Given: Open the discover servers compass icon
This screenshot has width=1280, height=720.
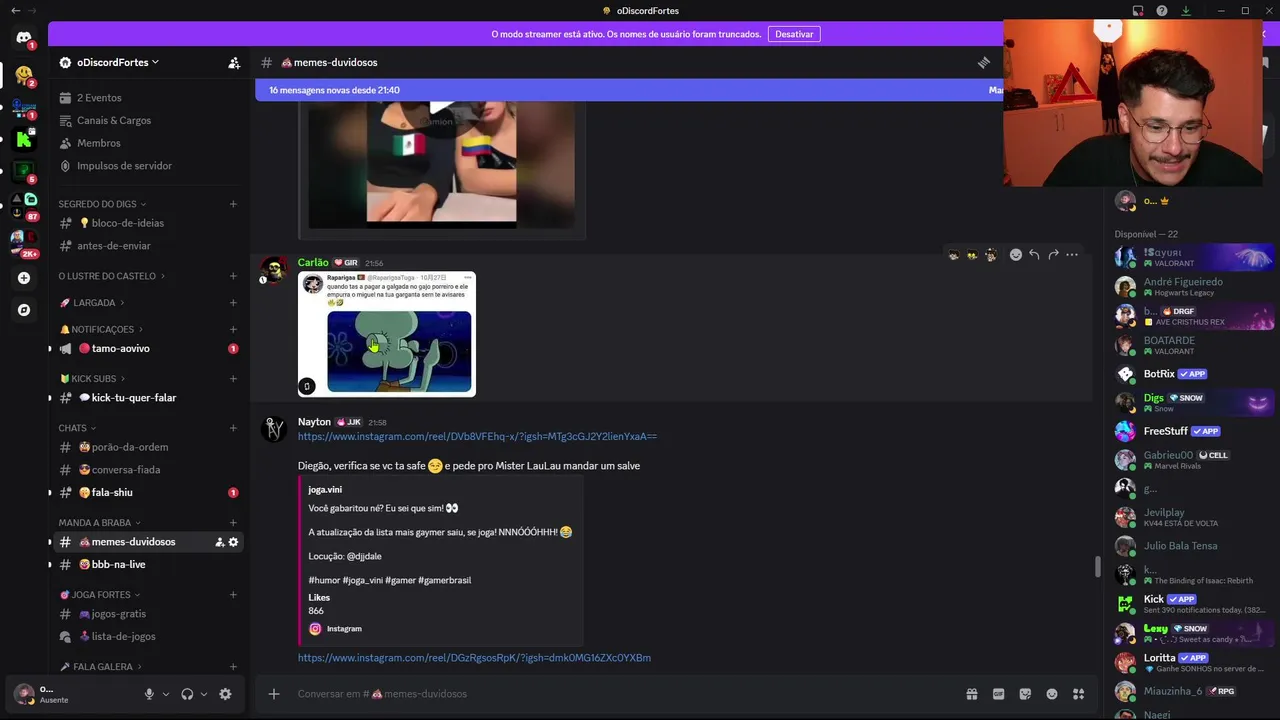Looking at the screenshot, I should tap(24, 310).
